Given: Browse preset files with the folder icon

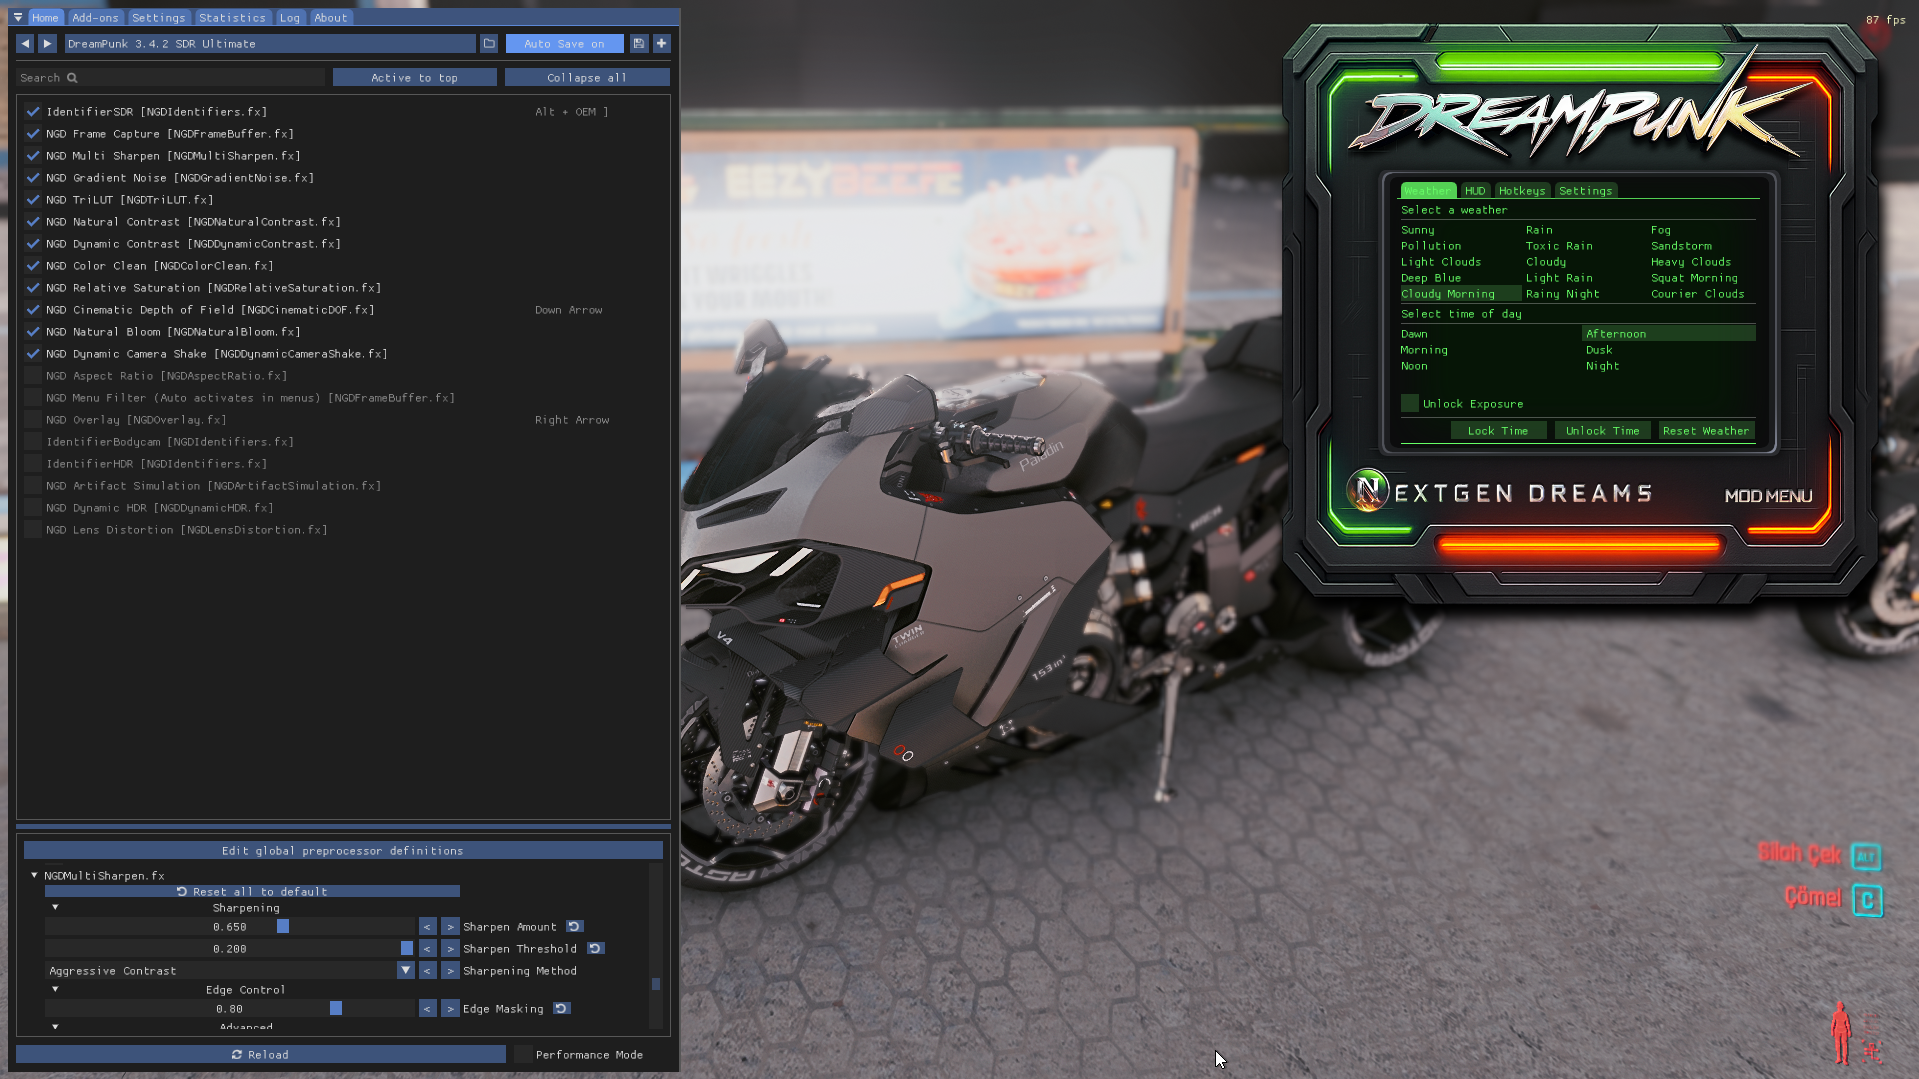Looking at the screenshot, I should coord(489,44).
